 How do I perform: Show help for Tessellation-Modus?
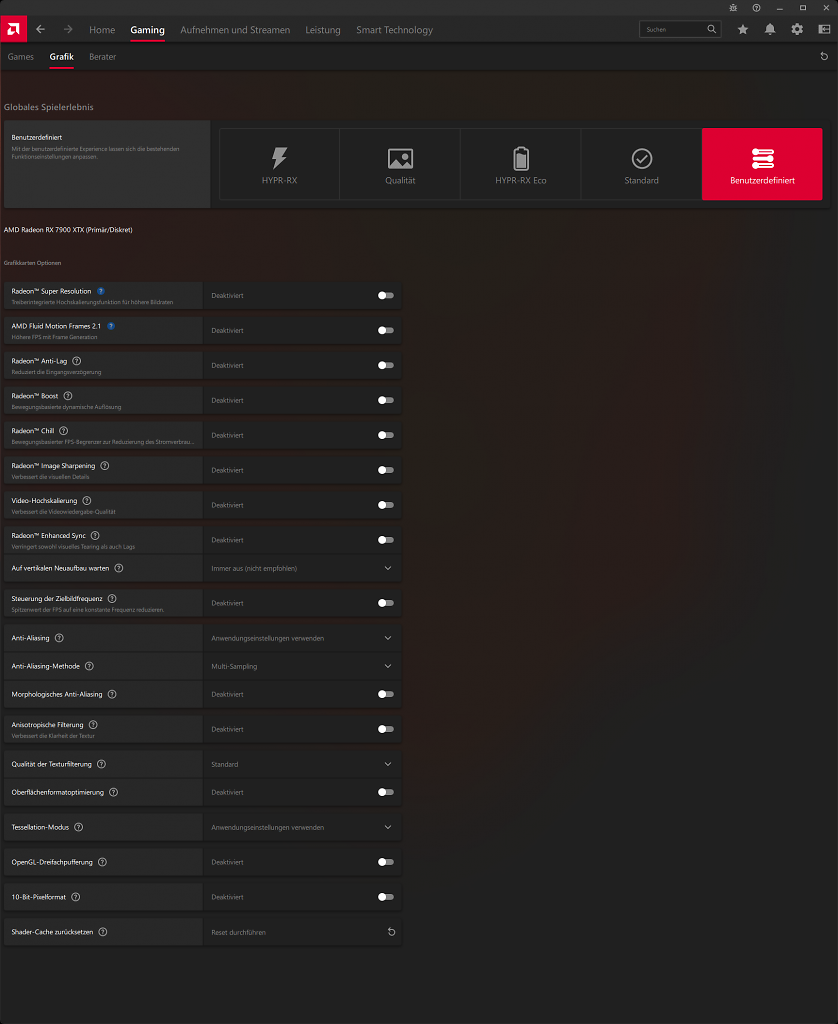pyautogui.click(x=78, y=827)
